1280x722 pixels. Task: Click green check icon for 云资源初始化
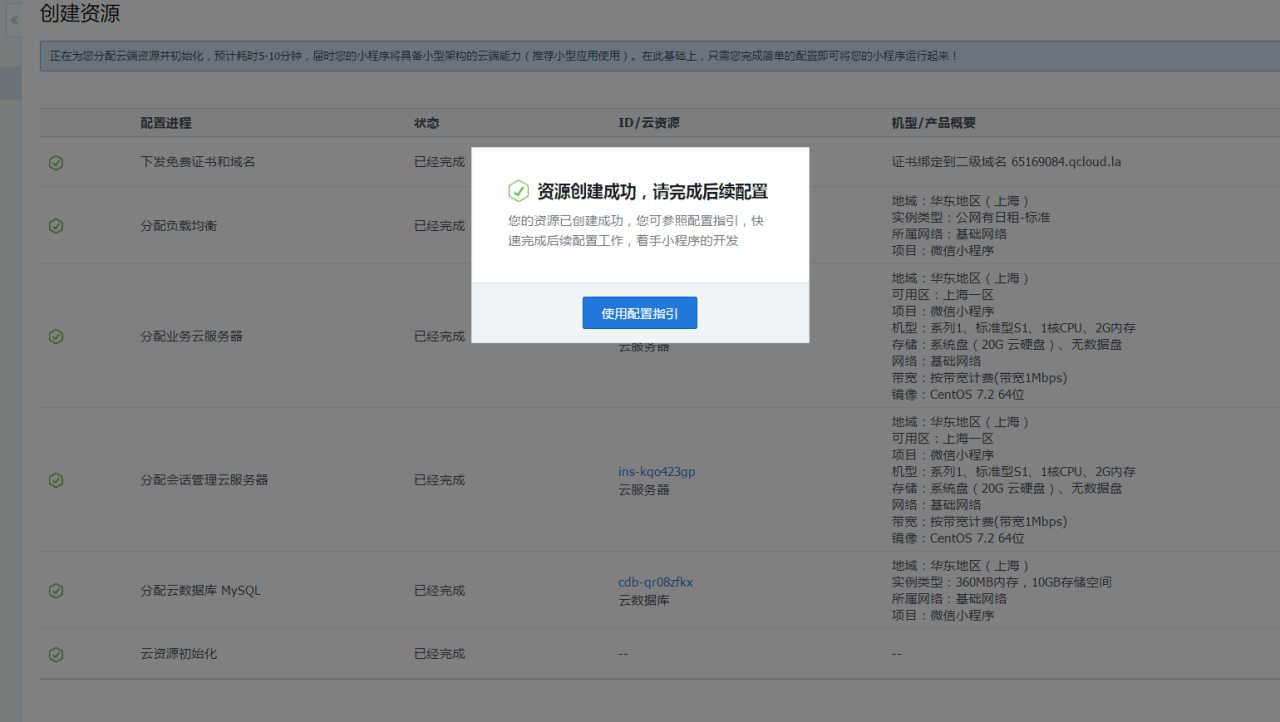point(56,654)
